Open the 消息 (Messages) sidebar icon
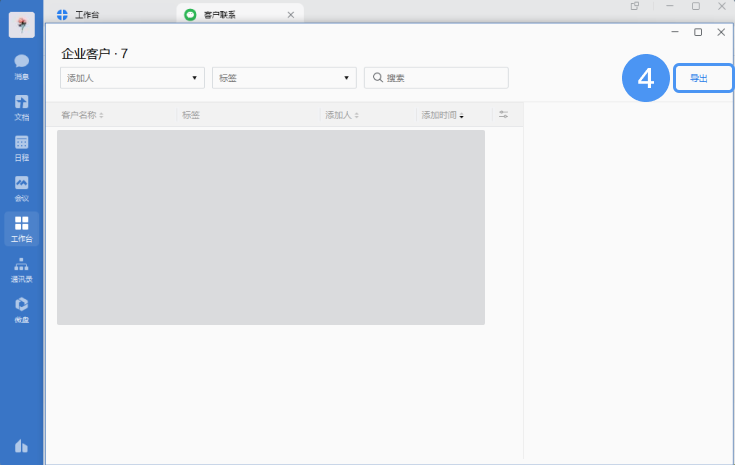Screen dimensions: 735x465 click(21, 64)
